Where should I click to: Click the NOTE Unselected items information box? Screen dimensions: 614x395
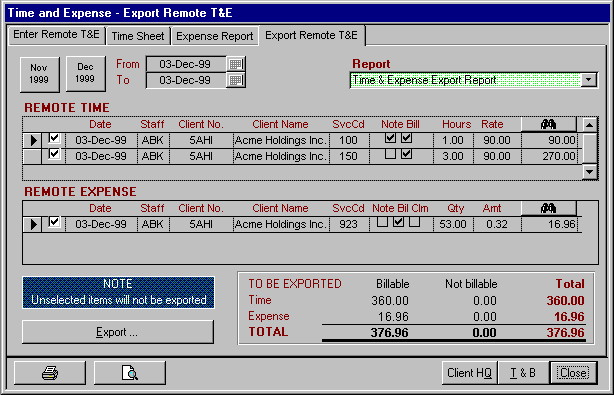(118, 292)
